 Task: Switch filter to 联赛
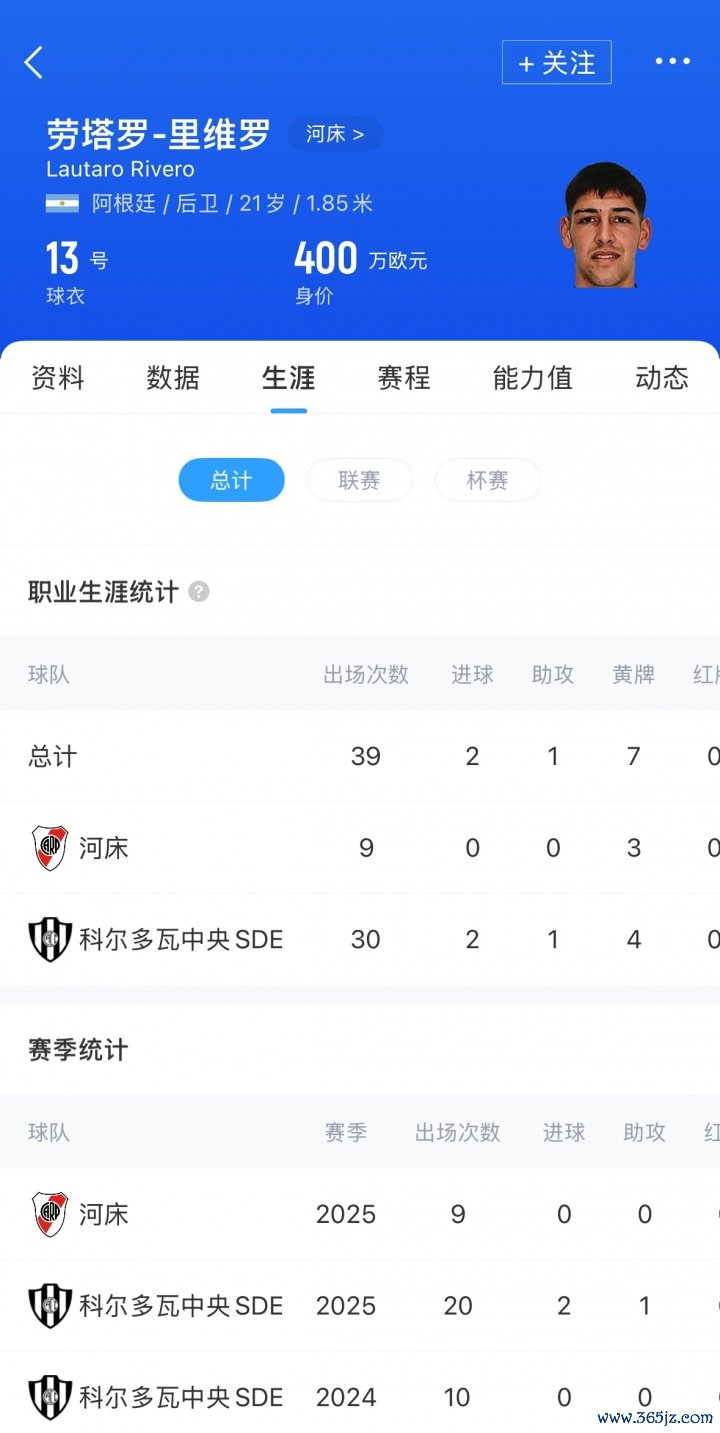point(359,480)
